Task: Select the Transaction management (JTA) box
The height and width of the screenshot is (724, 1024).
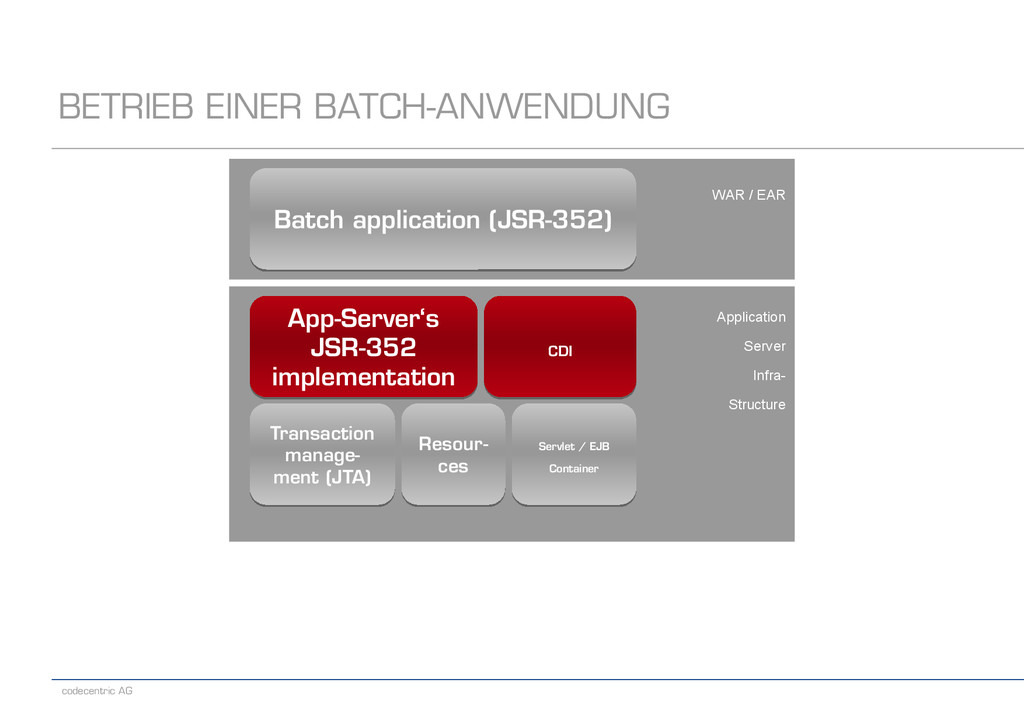Action: point(322,454)
